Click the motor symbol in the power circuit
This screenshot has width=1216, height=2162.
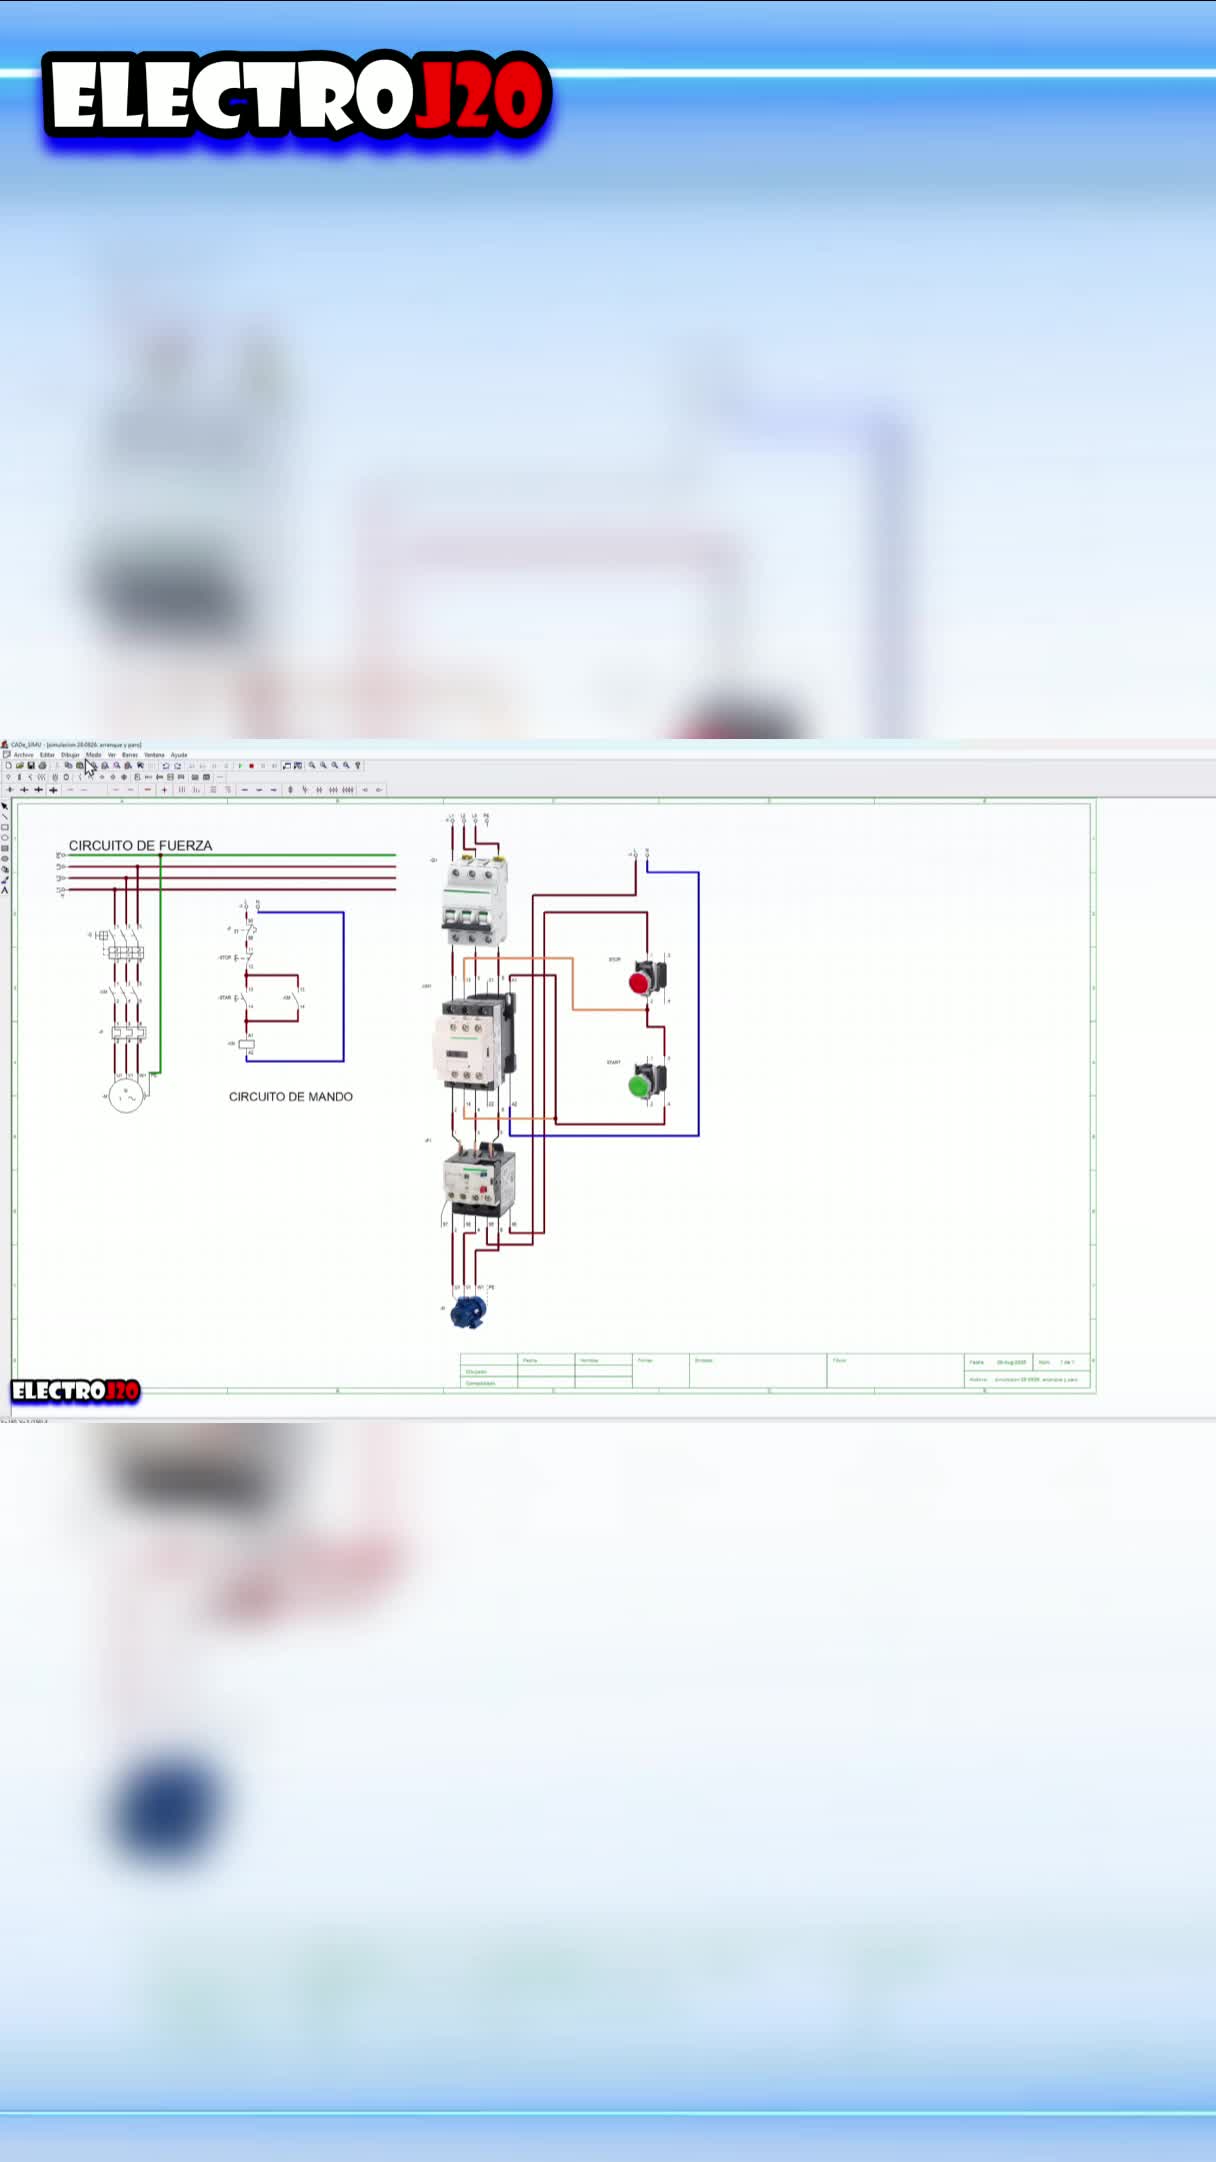pos(126,1096)
